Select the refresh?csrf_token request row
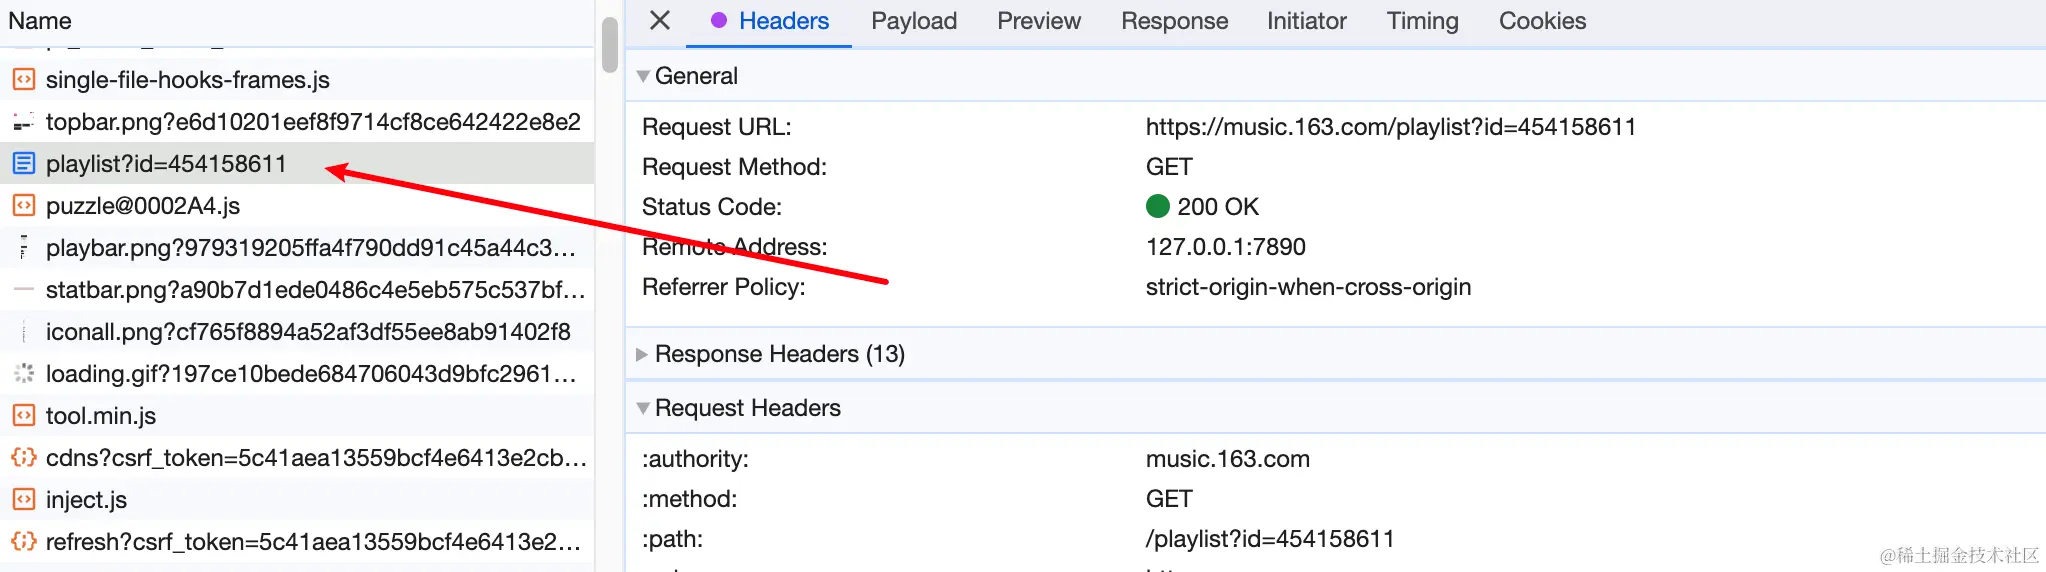The height and width of the screenshot is (572, 2046). [x=298, y=542]
